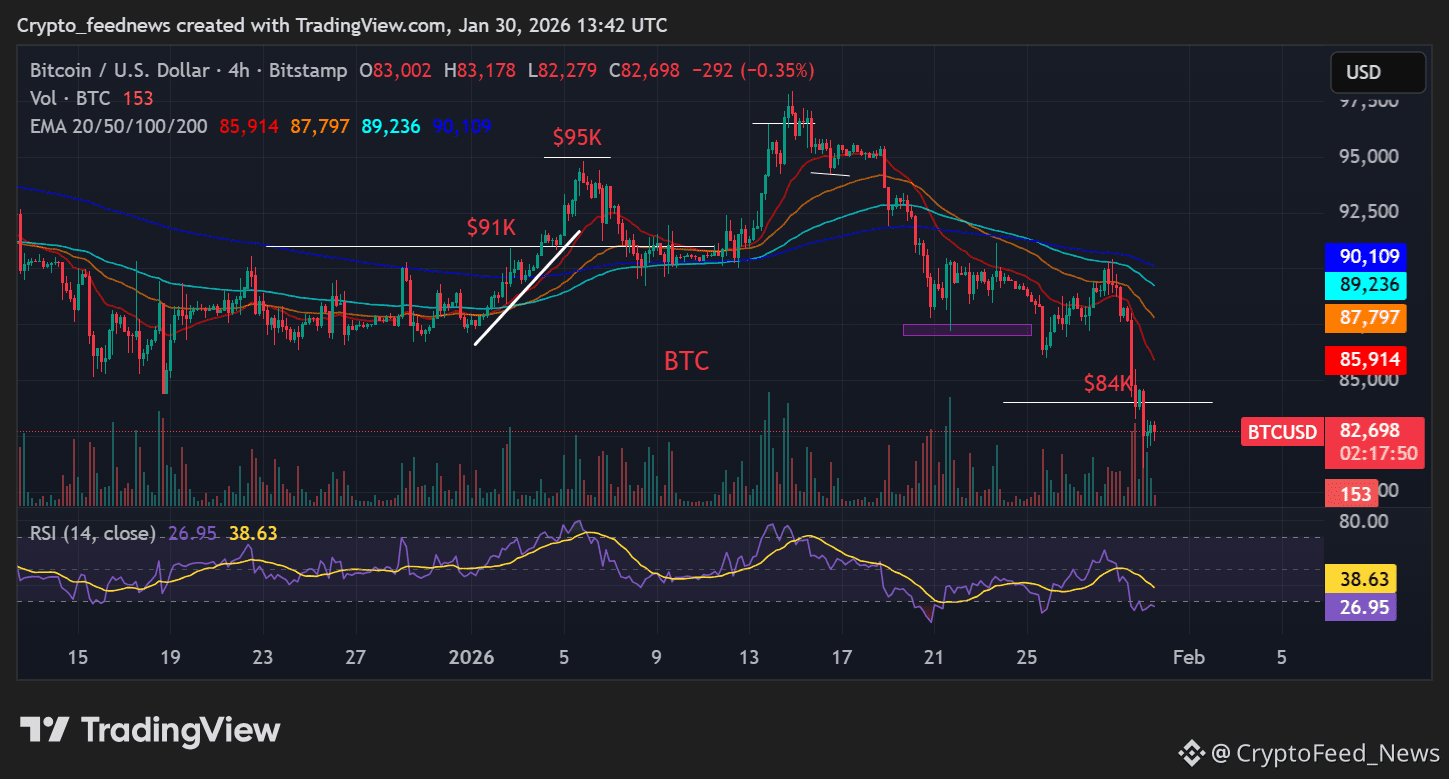Image resolution: width=1449 pixels, height=779 pixels.
Task: Click date 19 on the time axis
Action: (170, 657)
